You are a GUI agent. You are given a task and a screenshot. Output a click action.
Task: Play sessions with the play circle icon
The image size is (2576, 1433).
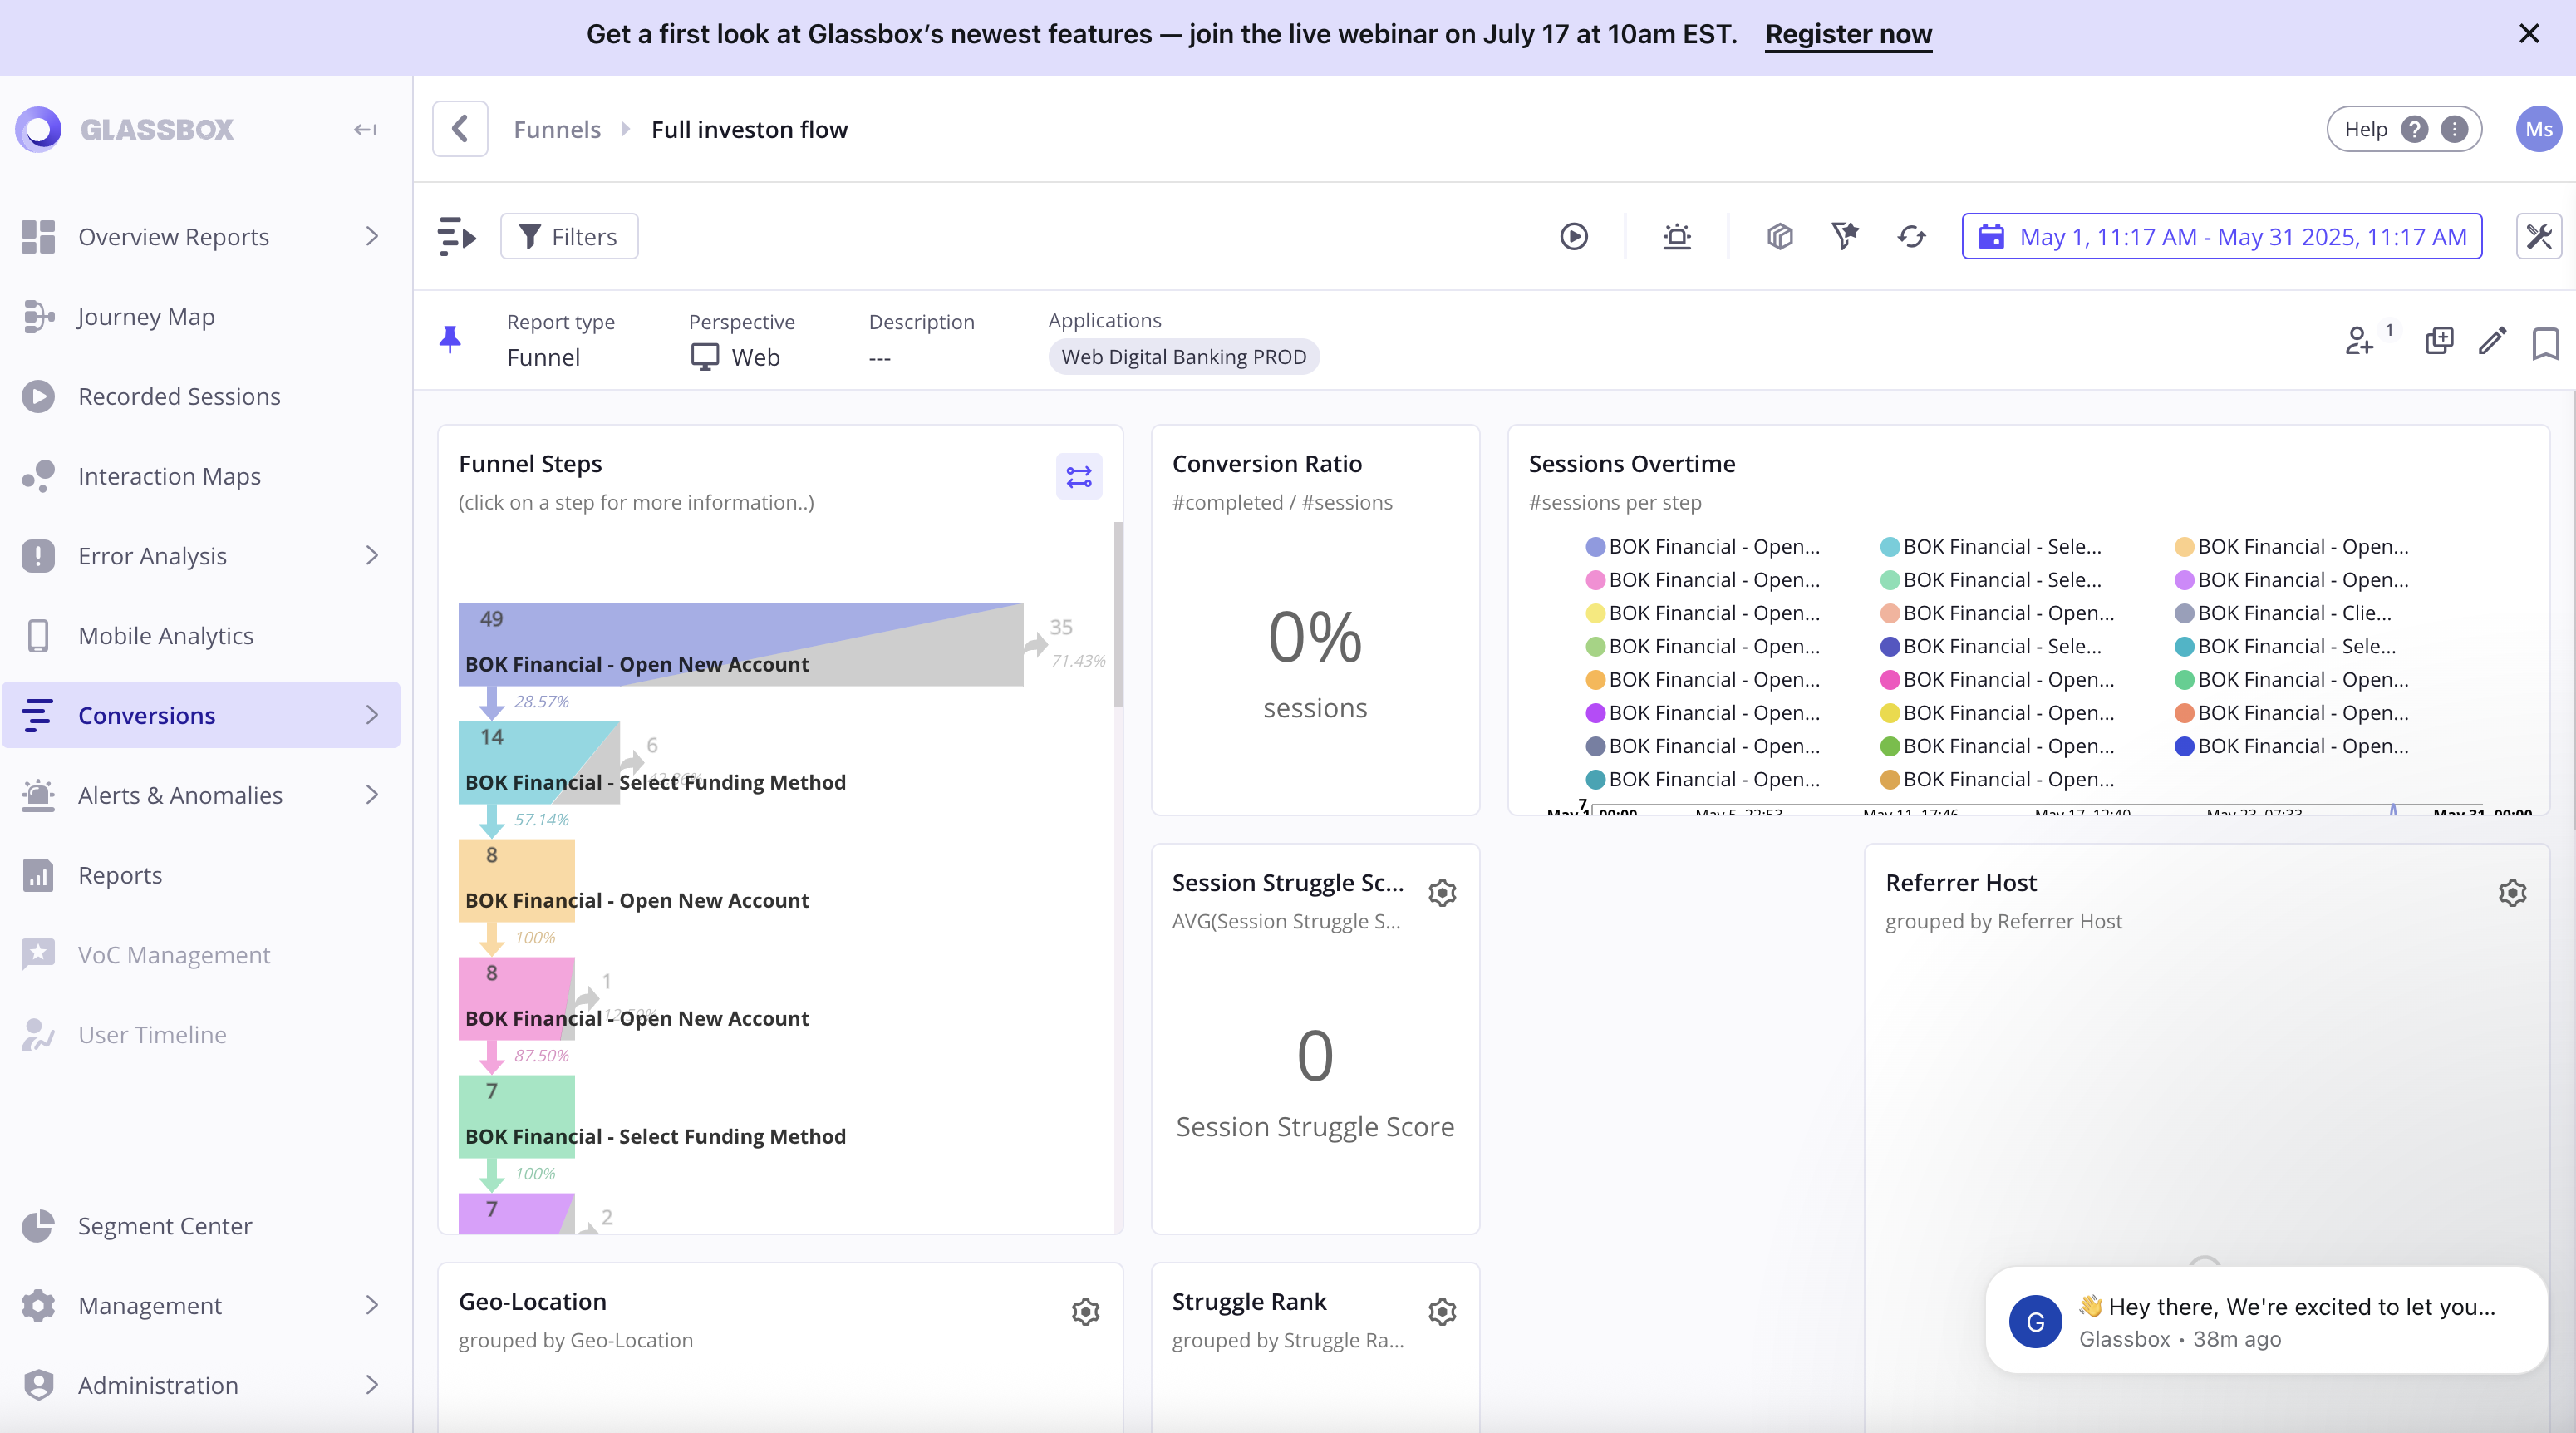click(x=1574, y=237)
